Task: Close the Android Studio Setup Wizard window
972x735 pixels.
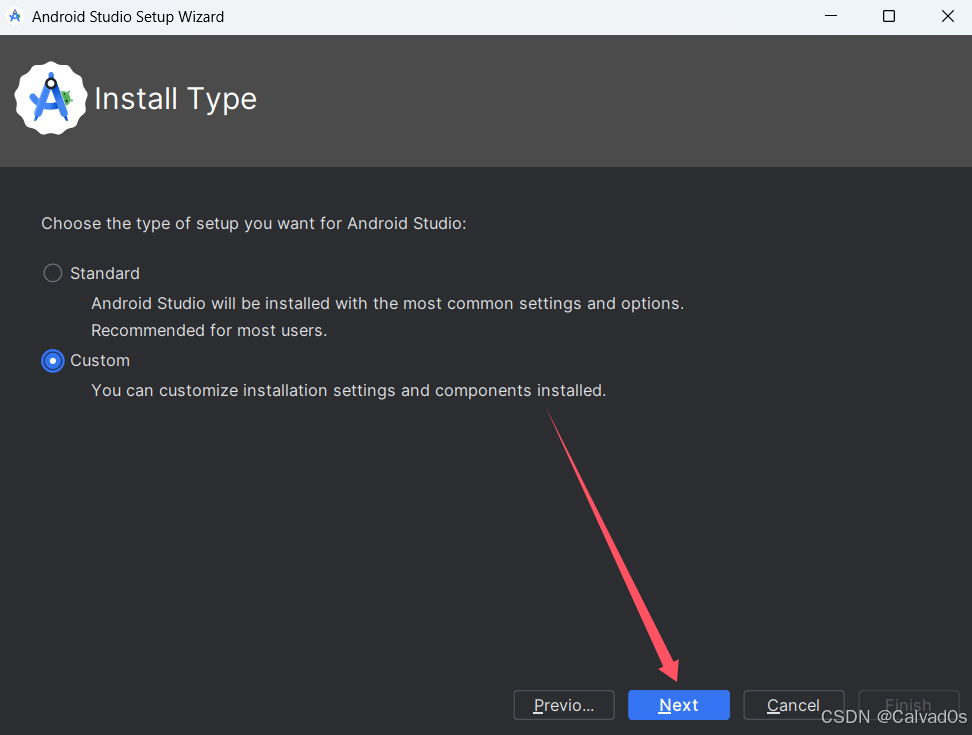Action: 947,16
